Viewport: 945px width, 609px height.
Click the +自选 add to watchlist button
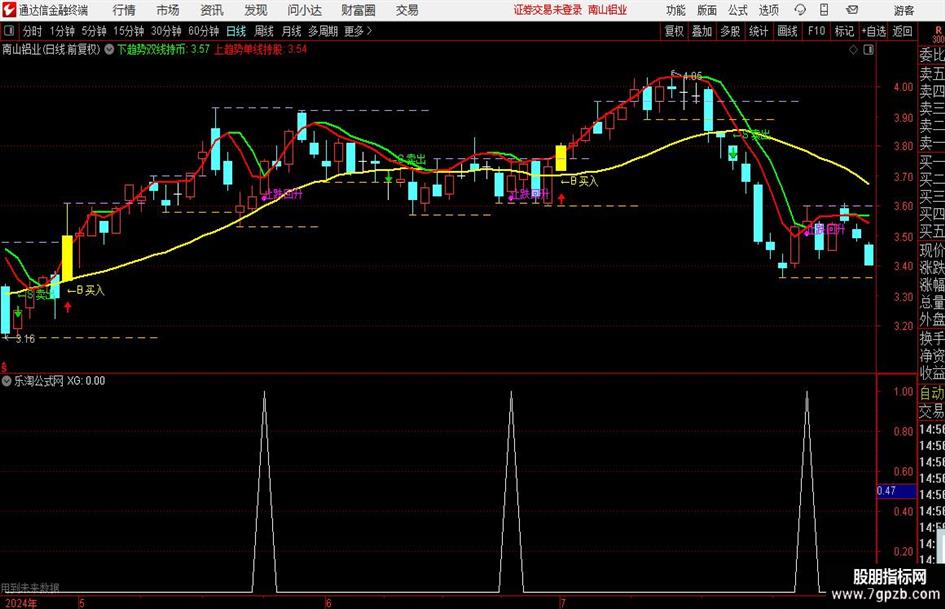(873, 31)
